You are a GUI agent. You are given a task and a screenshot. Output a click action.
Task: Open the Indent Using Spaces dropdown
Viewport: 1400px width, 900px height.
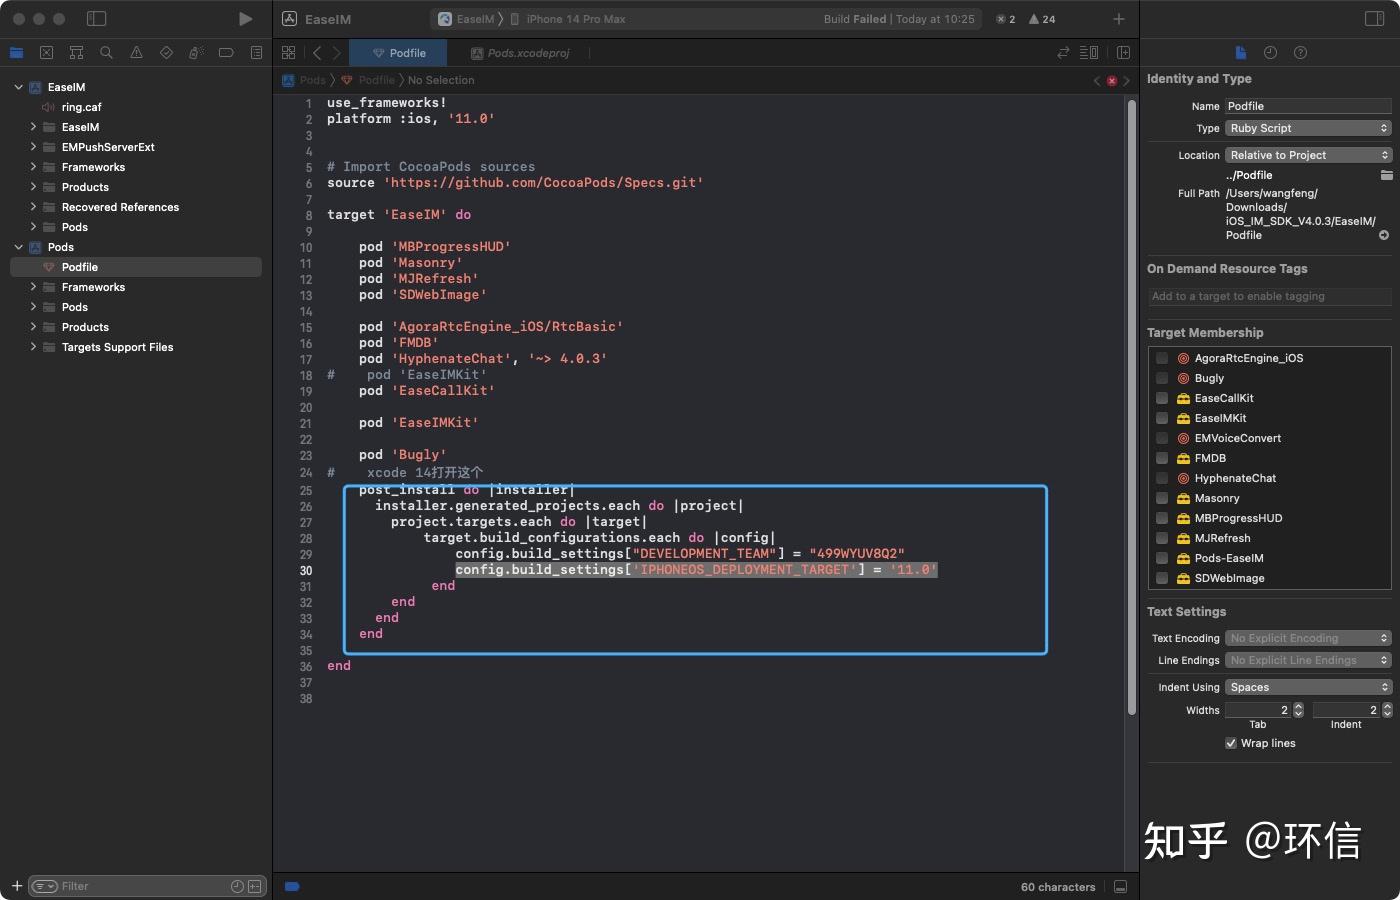pos(1308,687)
